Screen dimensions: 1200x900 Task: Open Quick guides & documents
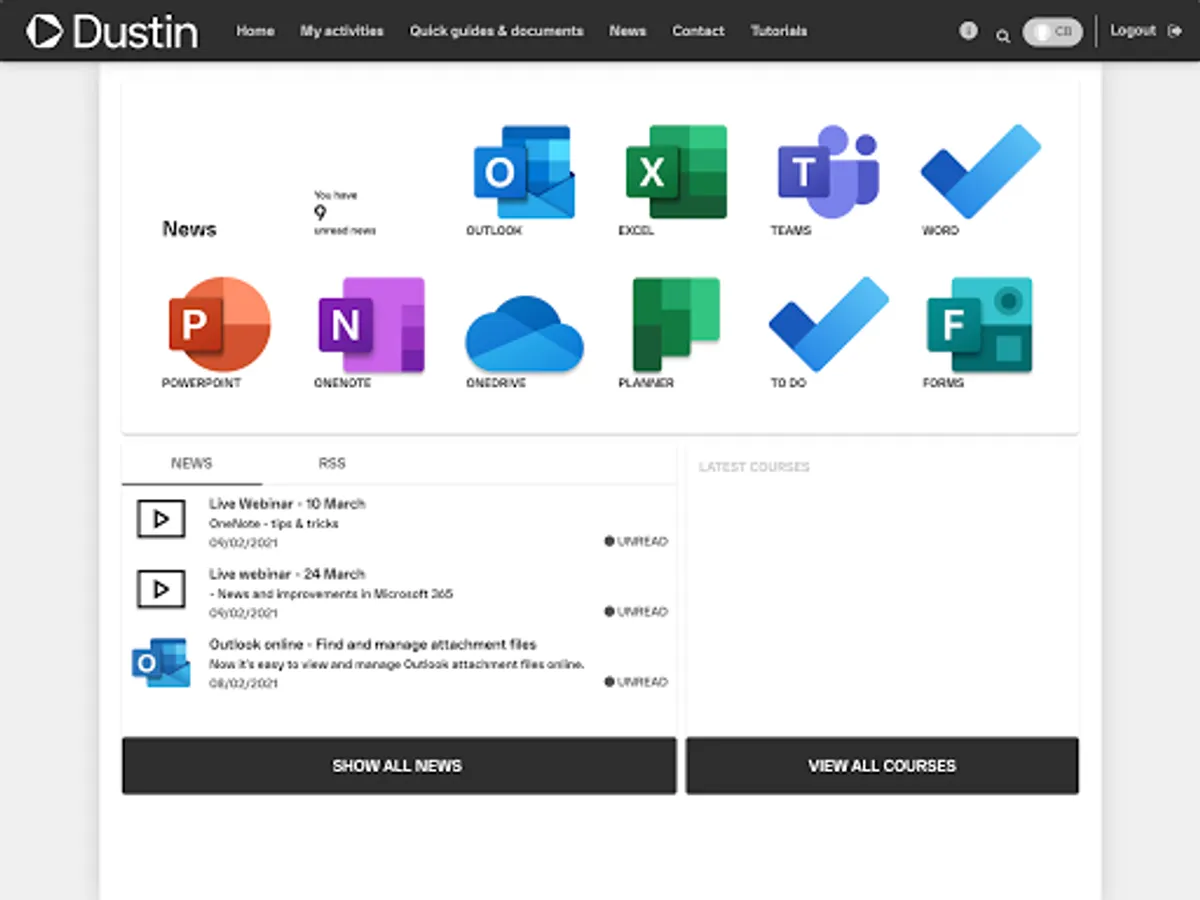click(x=496, y=31)
